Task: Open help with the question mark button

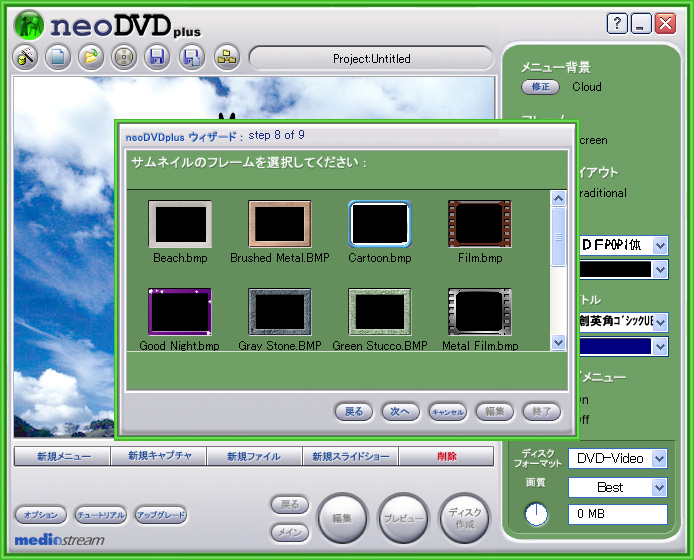Action: tap(617, 23)
